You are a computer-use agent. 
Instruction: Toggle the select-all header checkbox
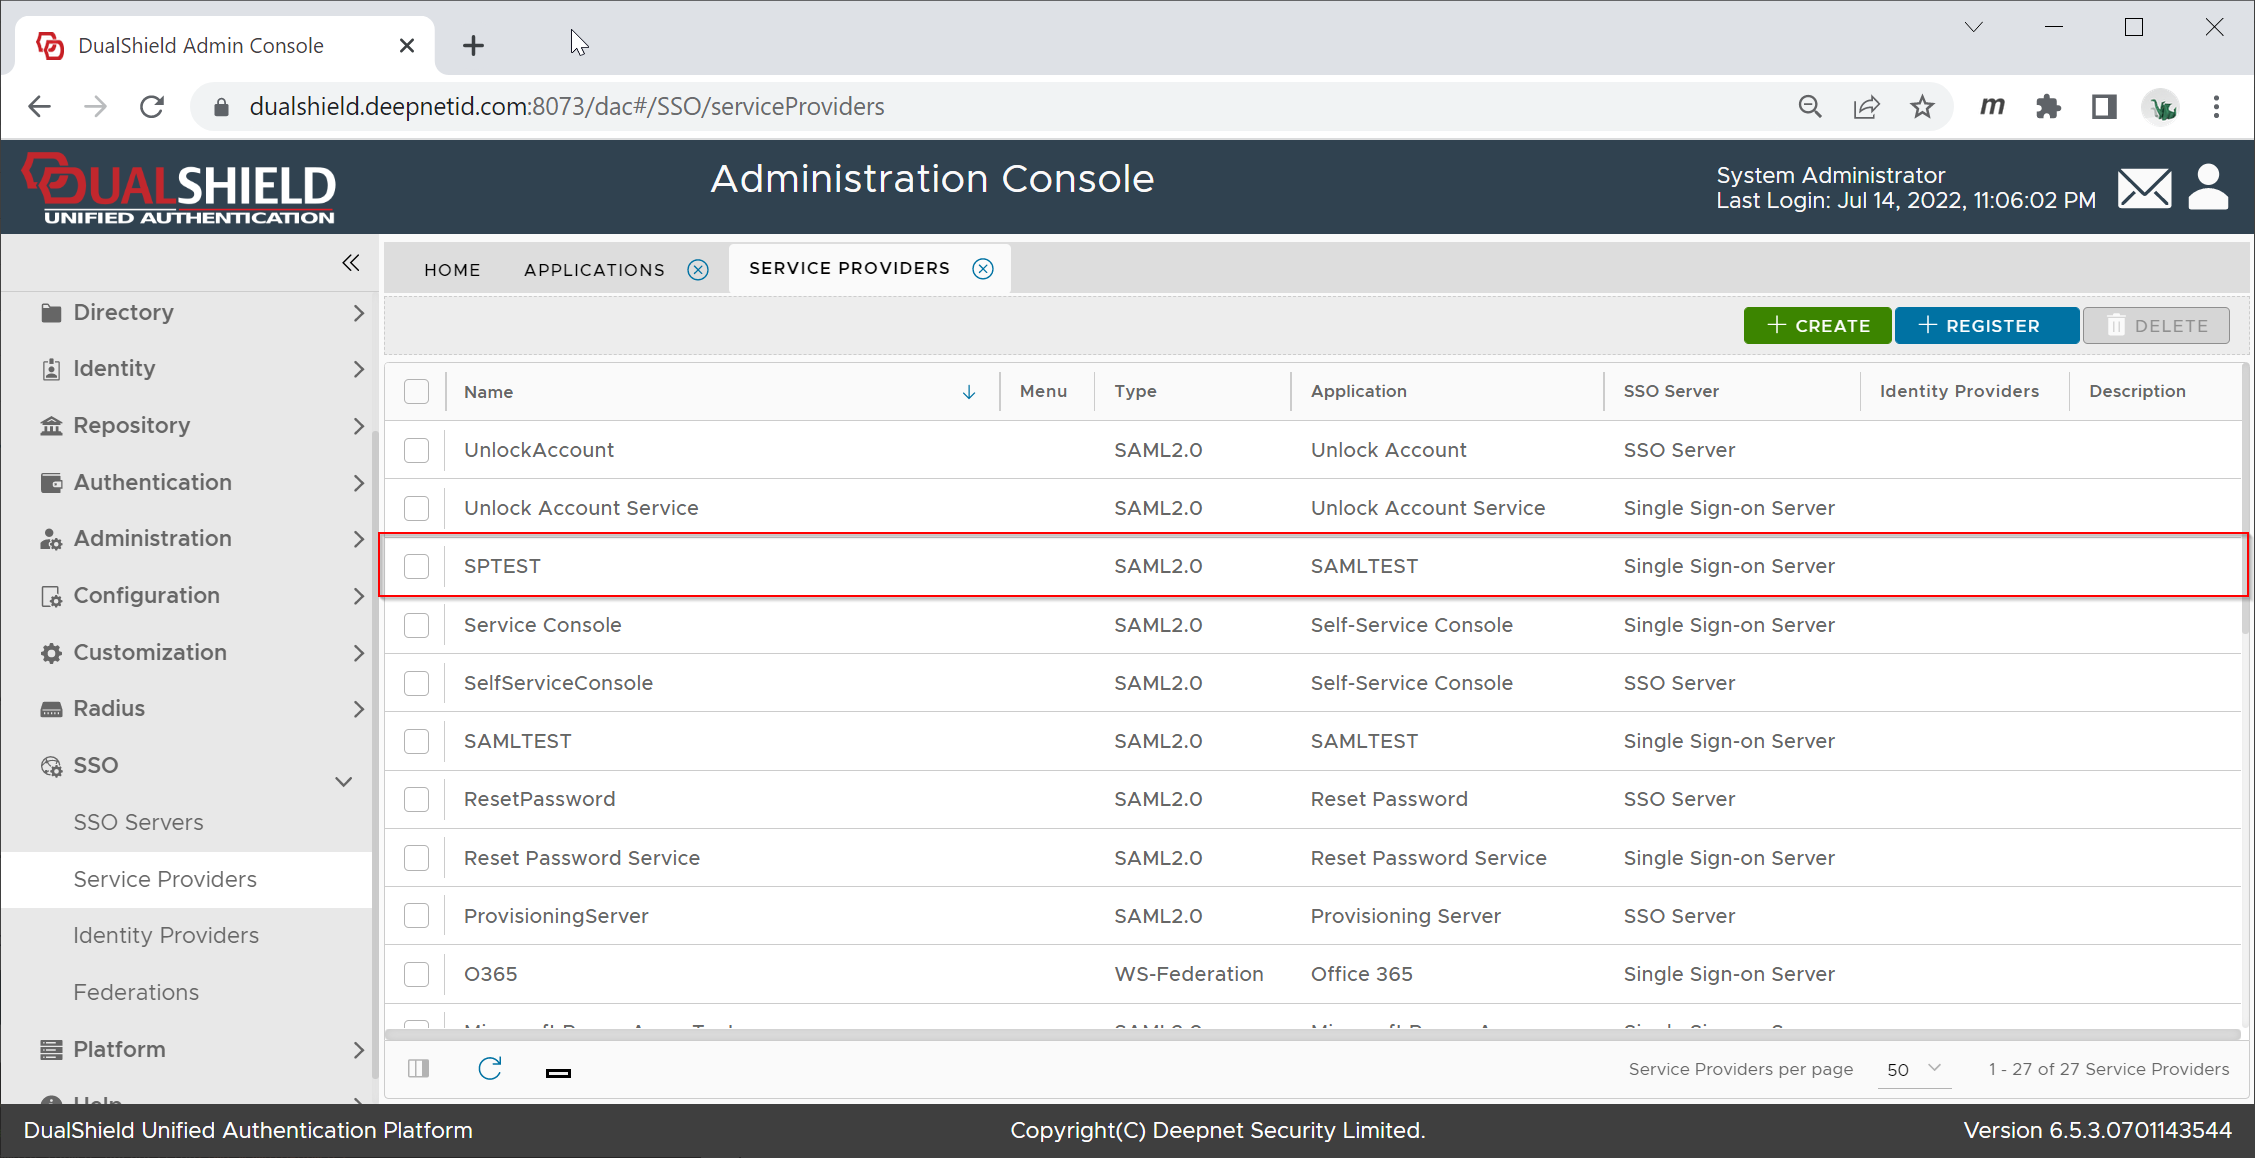417,392
